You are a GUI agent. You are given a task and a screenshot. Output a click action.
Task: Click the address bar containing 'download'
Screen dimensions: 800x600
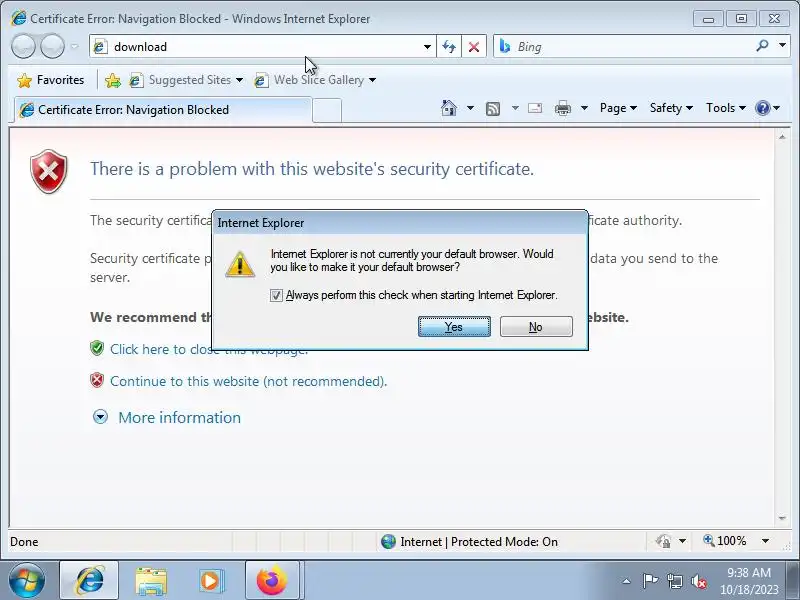[x=263, y=46]
